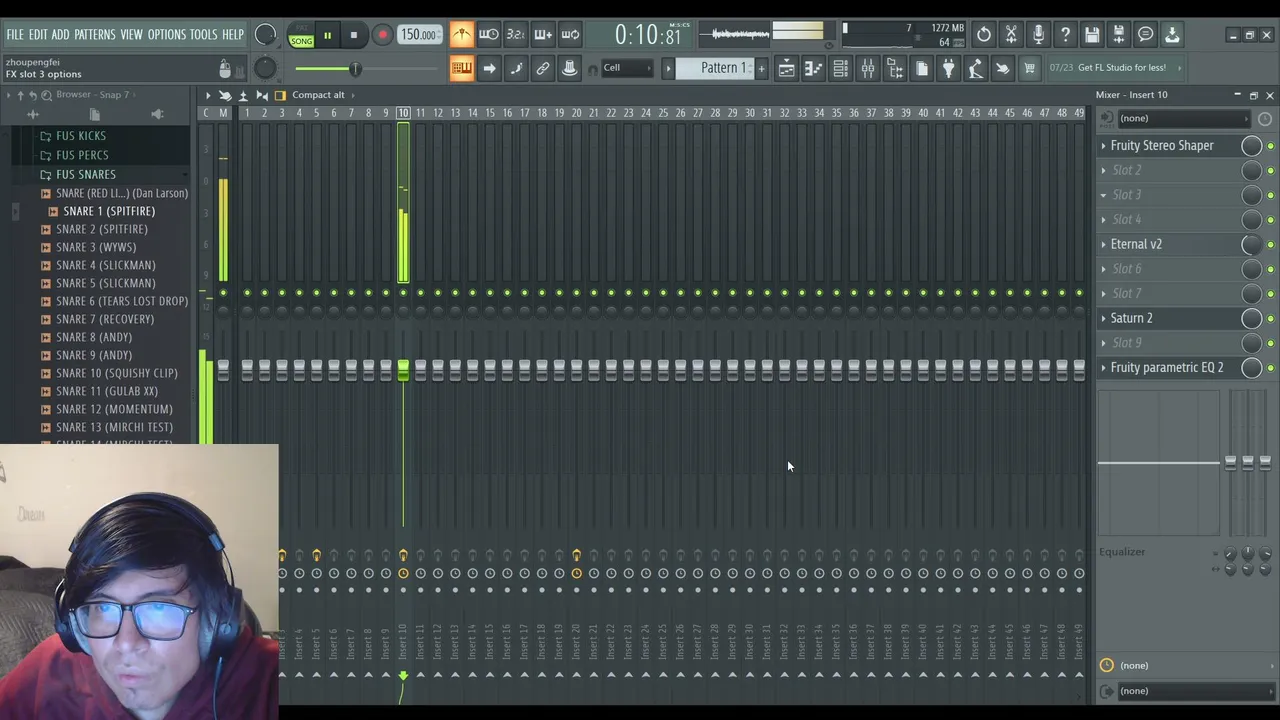
Task: Open the Fruity Stereo Shaper plugin
Action: click(x=1162, y=146)
